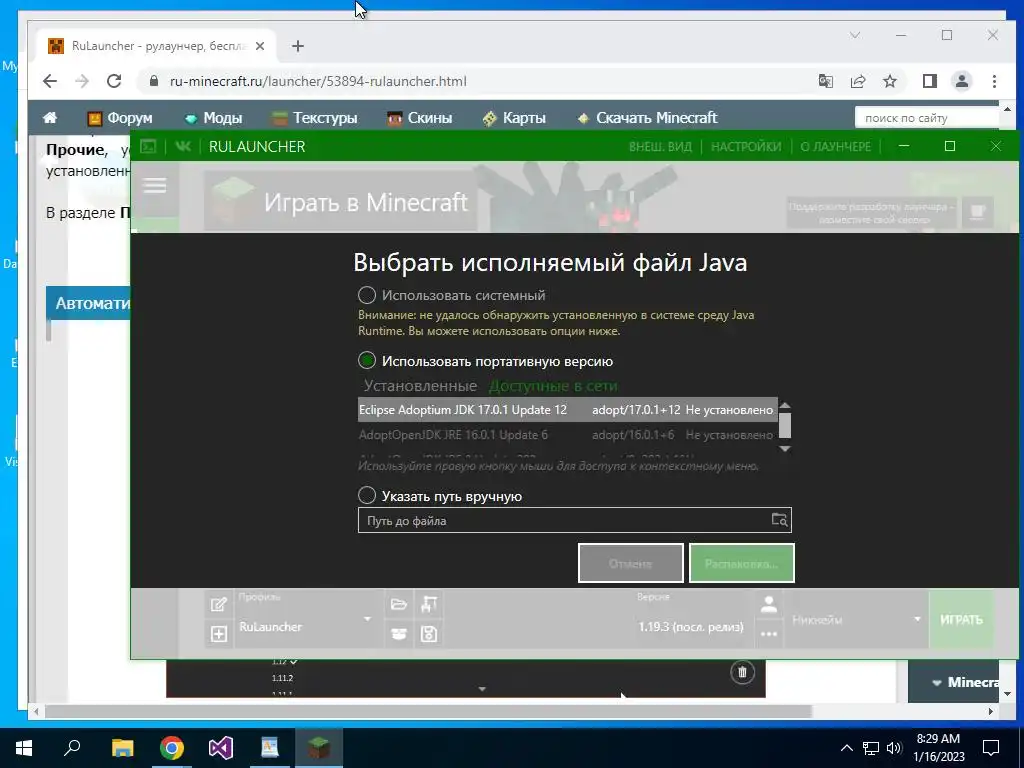Open 'НАСТРОЙКИ' menu
The width and height of the screenshot is (1024, 768).
pyautogui.click(x=746, y=146)
